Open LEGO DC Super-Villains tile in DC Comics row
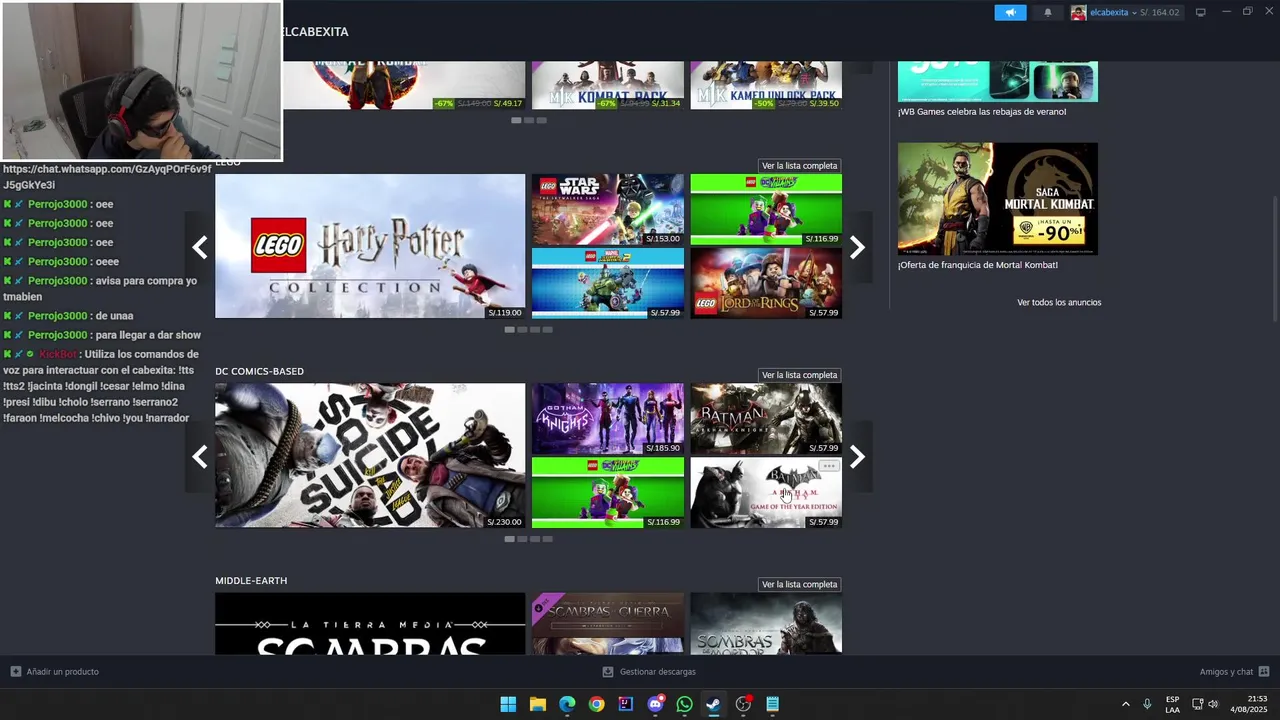Image resolution: width=1280 pixels, height=720 pixels. coord(608,493)
